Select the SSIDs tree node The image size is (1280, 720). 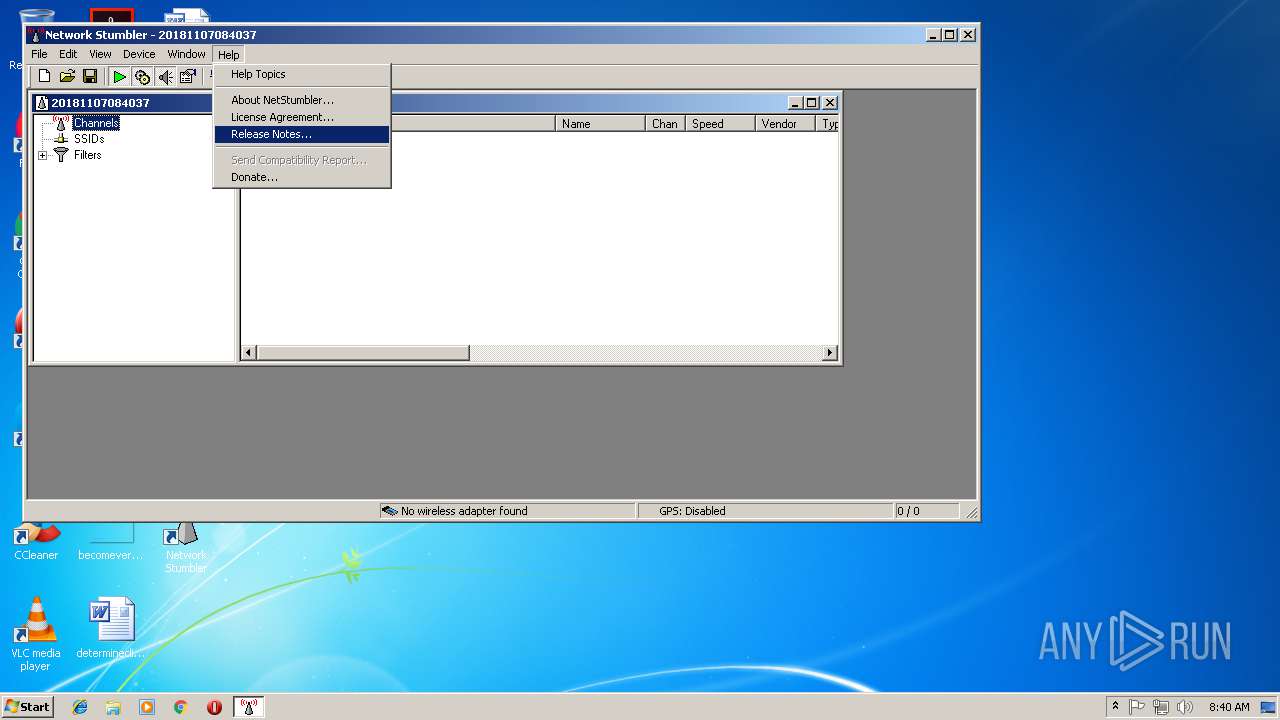coord(89,139)
